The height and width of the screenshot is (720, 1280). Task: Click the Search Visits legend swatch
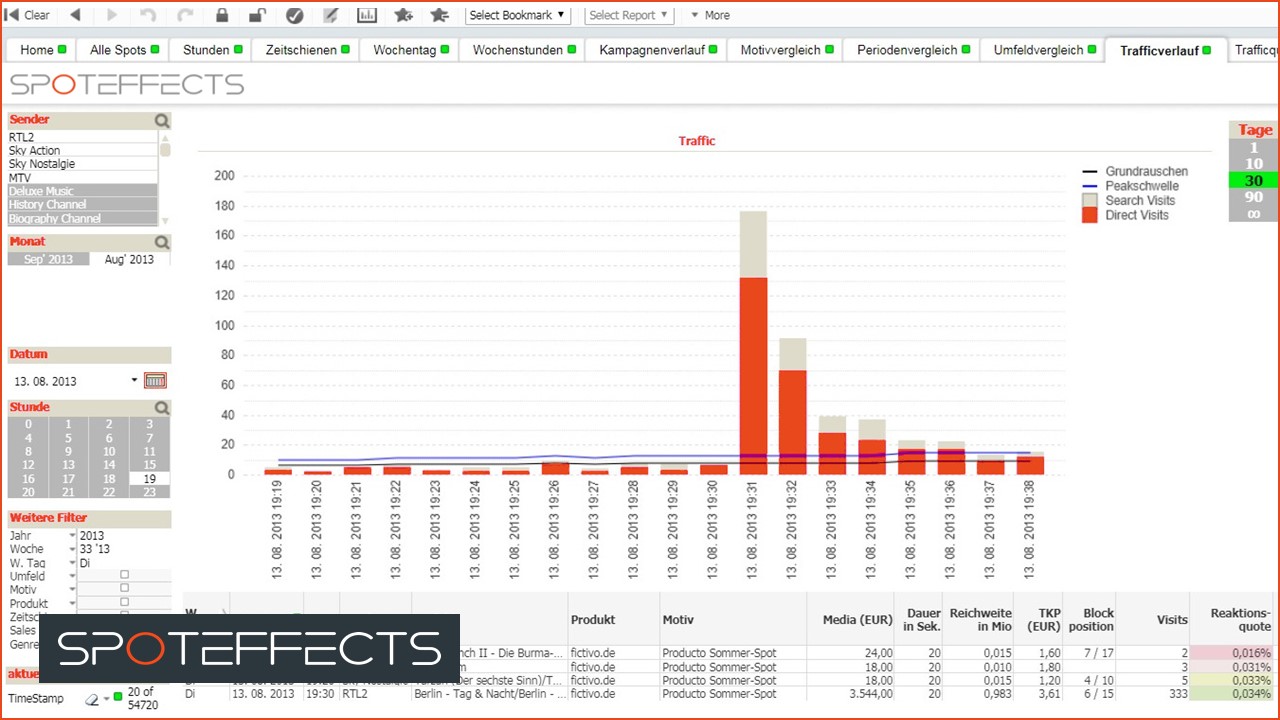coord(1090,200)
